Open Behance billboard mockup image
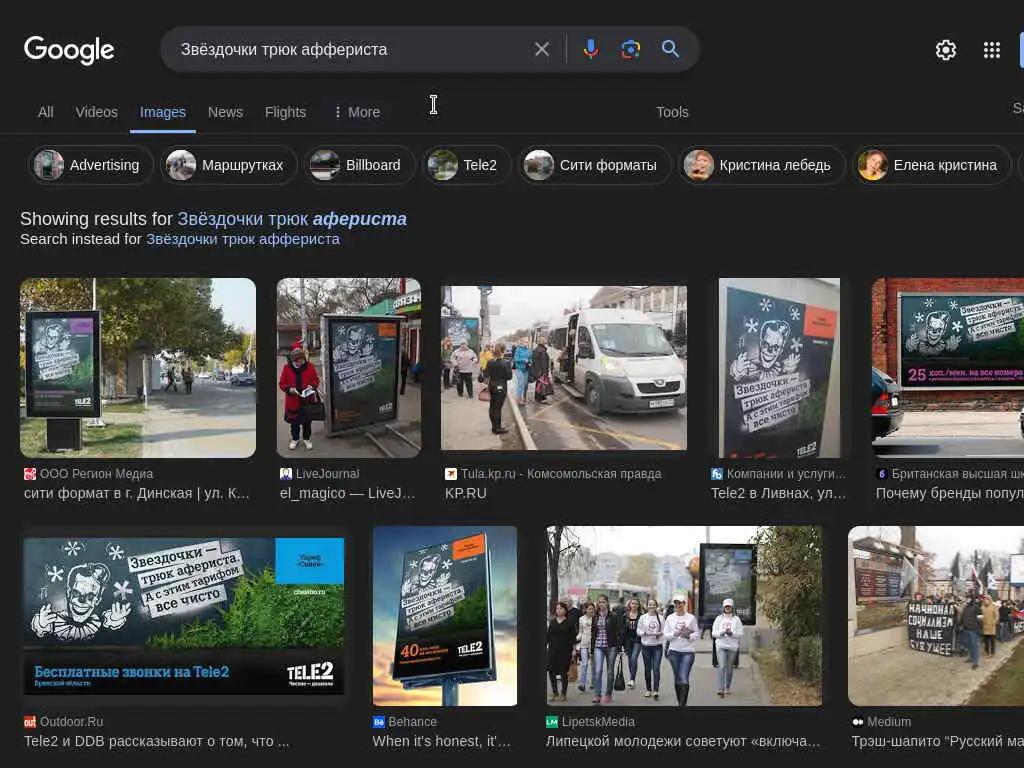The image size is (1024, 768). pos(445,616)
